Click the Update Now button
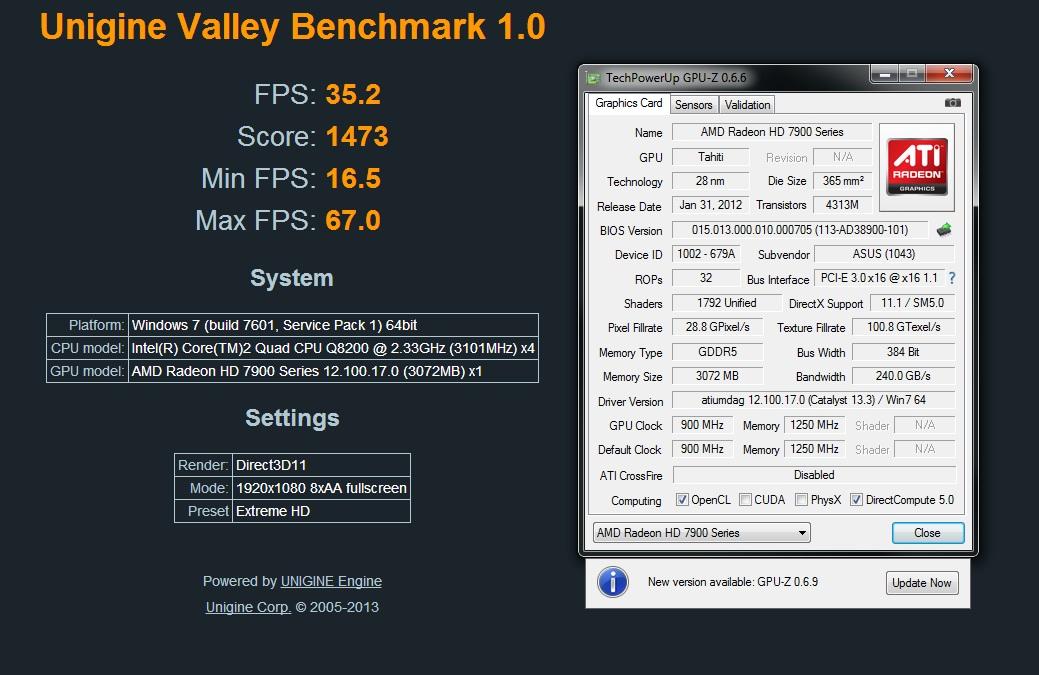1039x675 pixels. pyautogui.click(x=922, y=583)
